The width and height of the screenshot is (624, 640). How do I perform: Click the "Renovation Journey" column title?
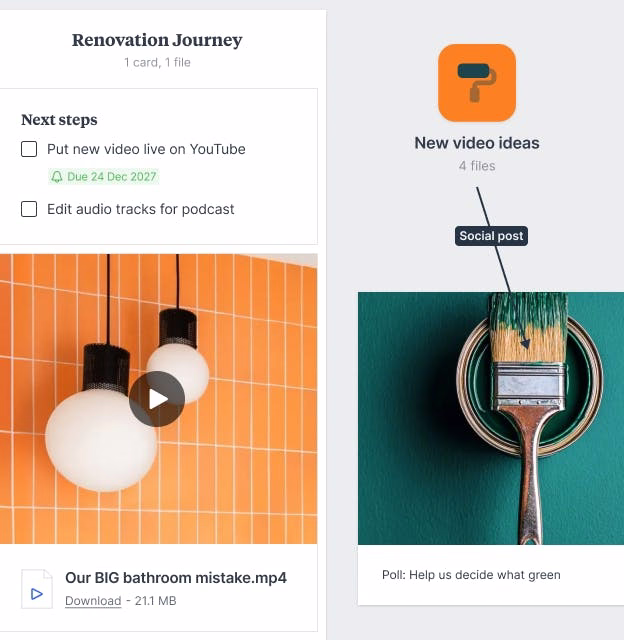pyautogui.click(x=157, y=41)
